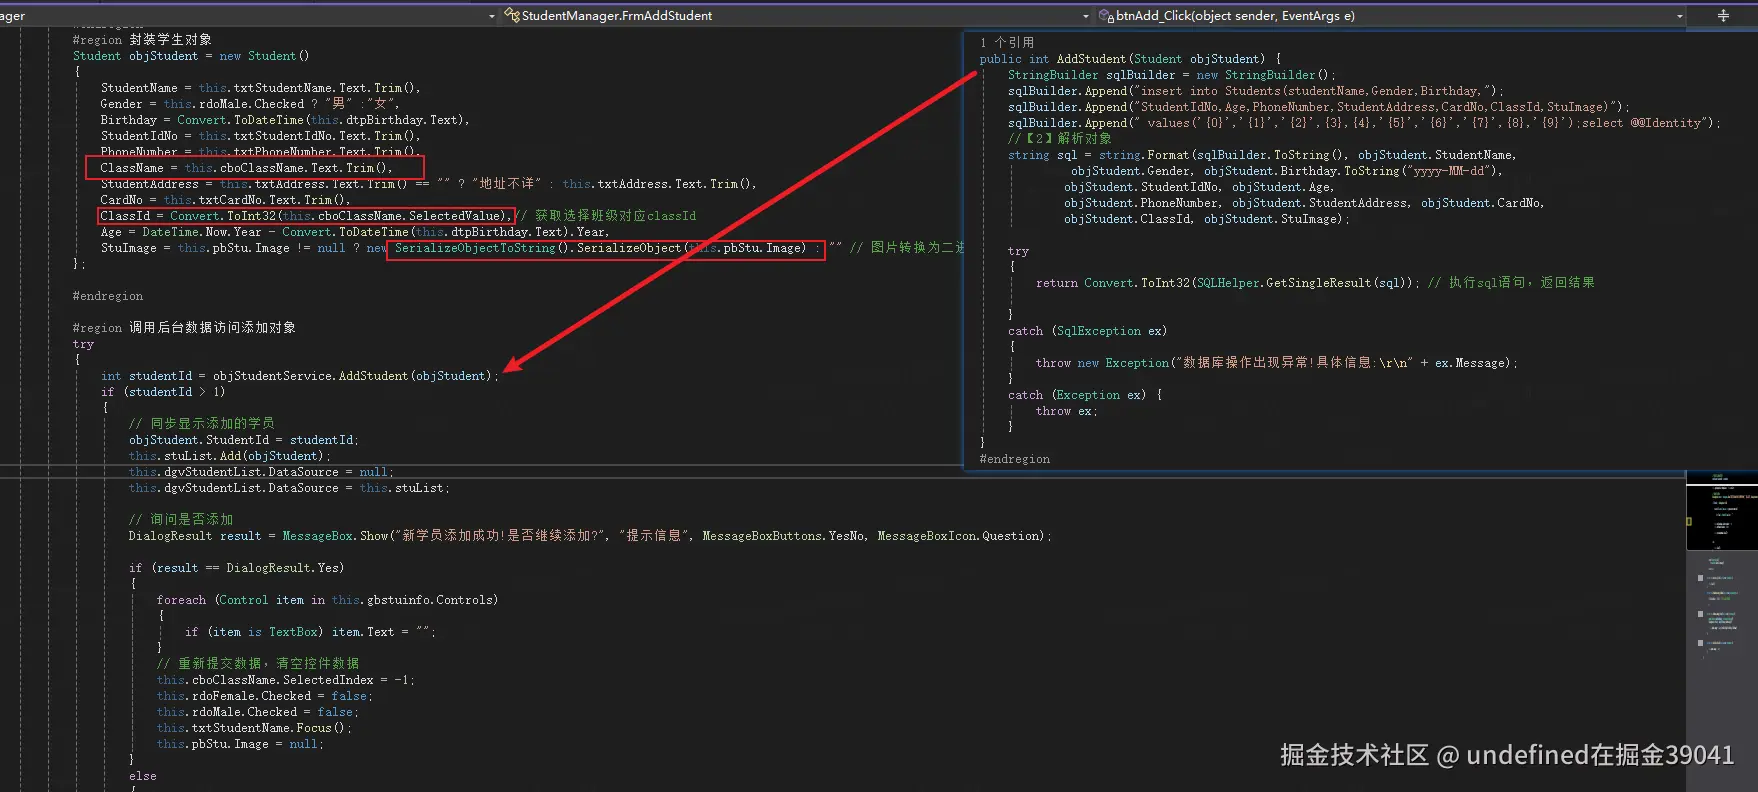
Task: Click the 'StudentName = this.txtStudentName' assignment line
Action: 261,88
